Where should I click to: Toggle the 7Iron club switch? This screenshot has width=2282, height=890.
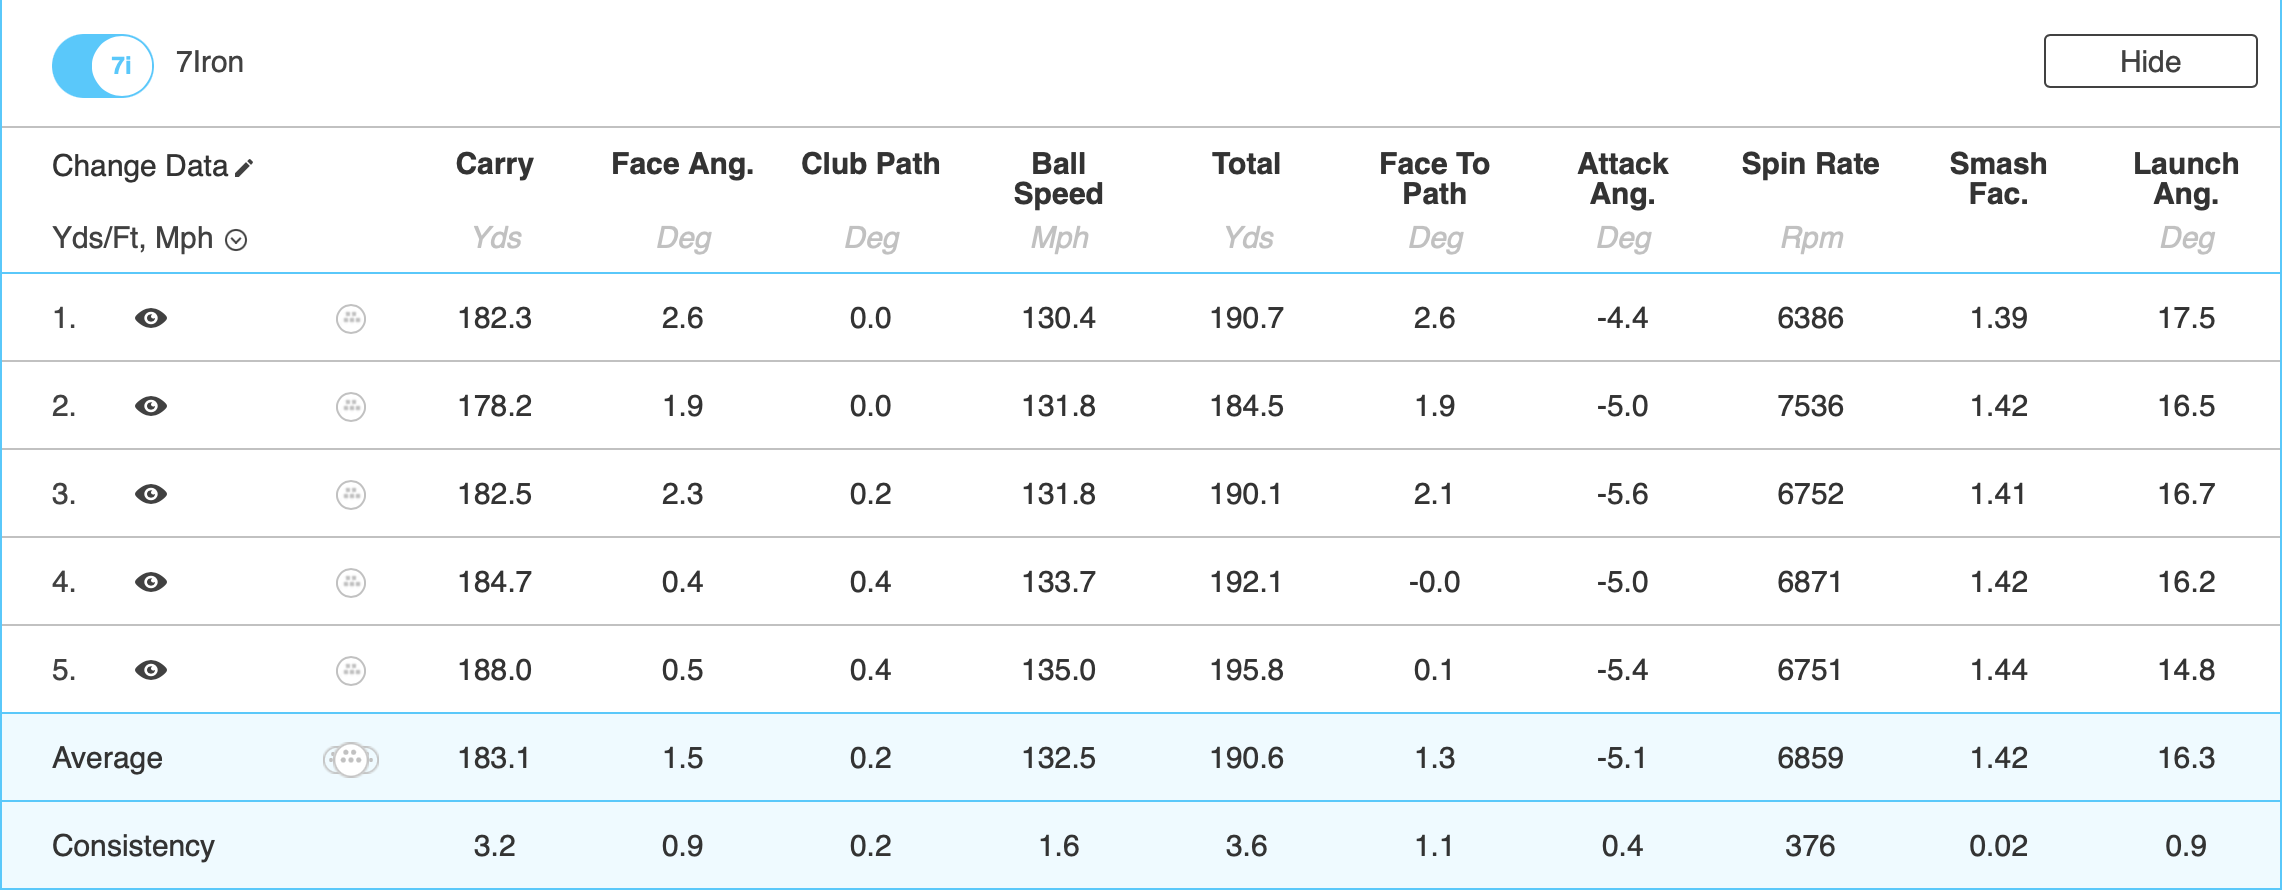click(x=103, y=66)
